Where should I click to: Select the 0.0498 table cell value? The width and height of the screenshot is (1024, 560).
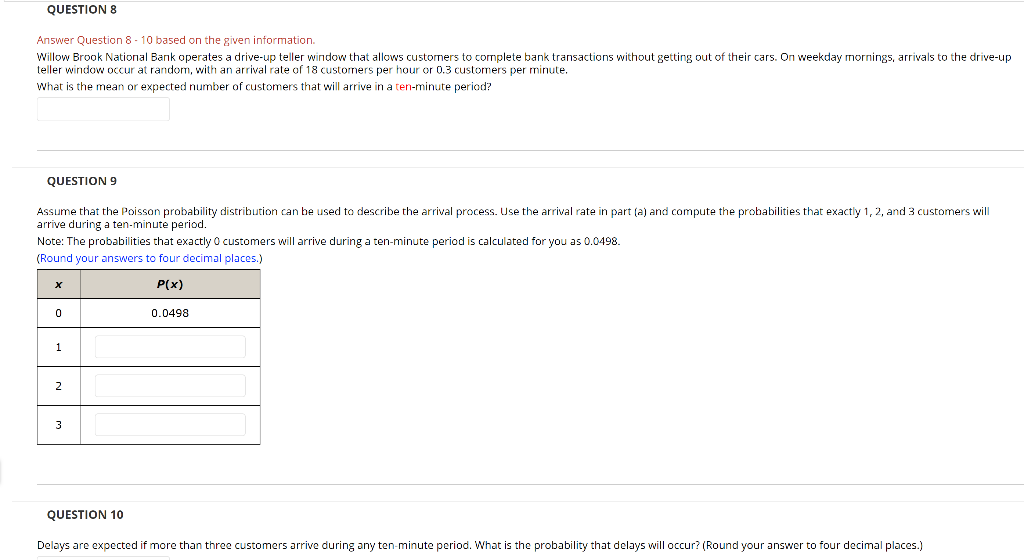(170, 313)
